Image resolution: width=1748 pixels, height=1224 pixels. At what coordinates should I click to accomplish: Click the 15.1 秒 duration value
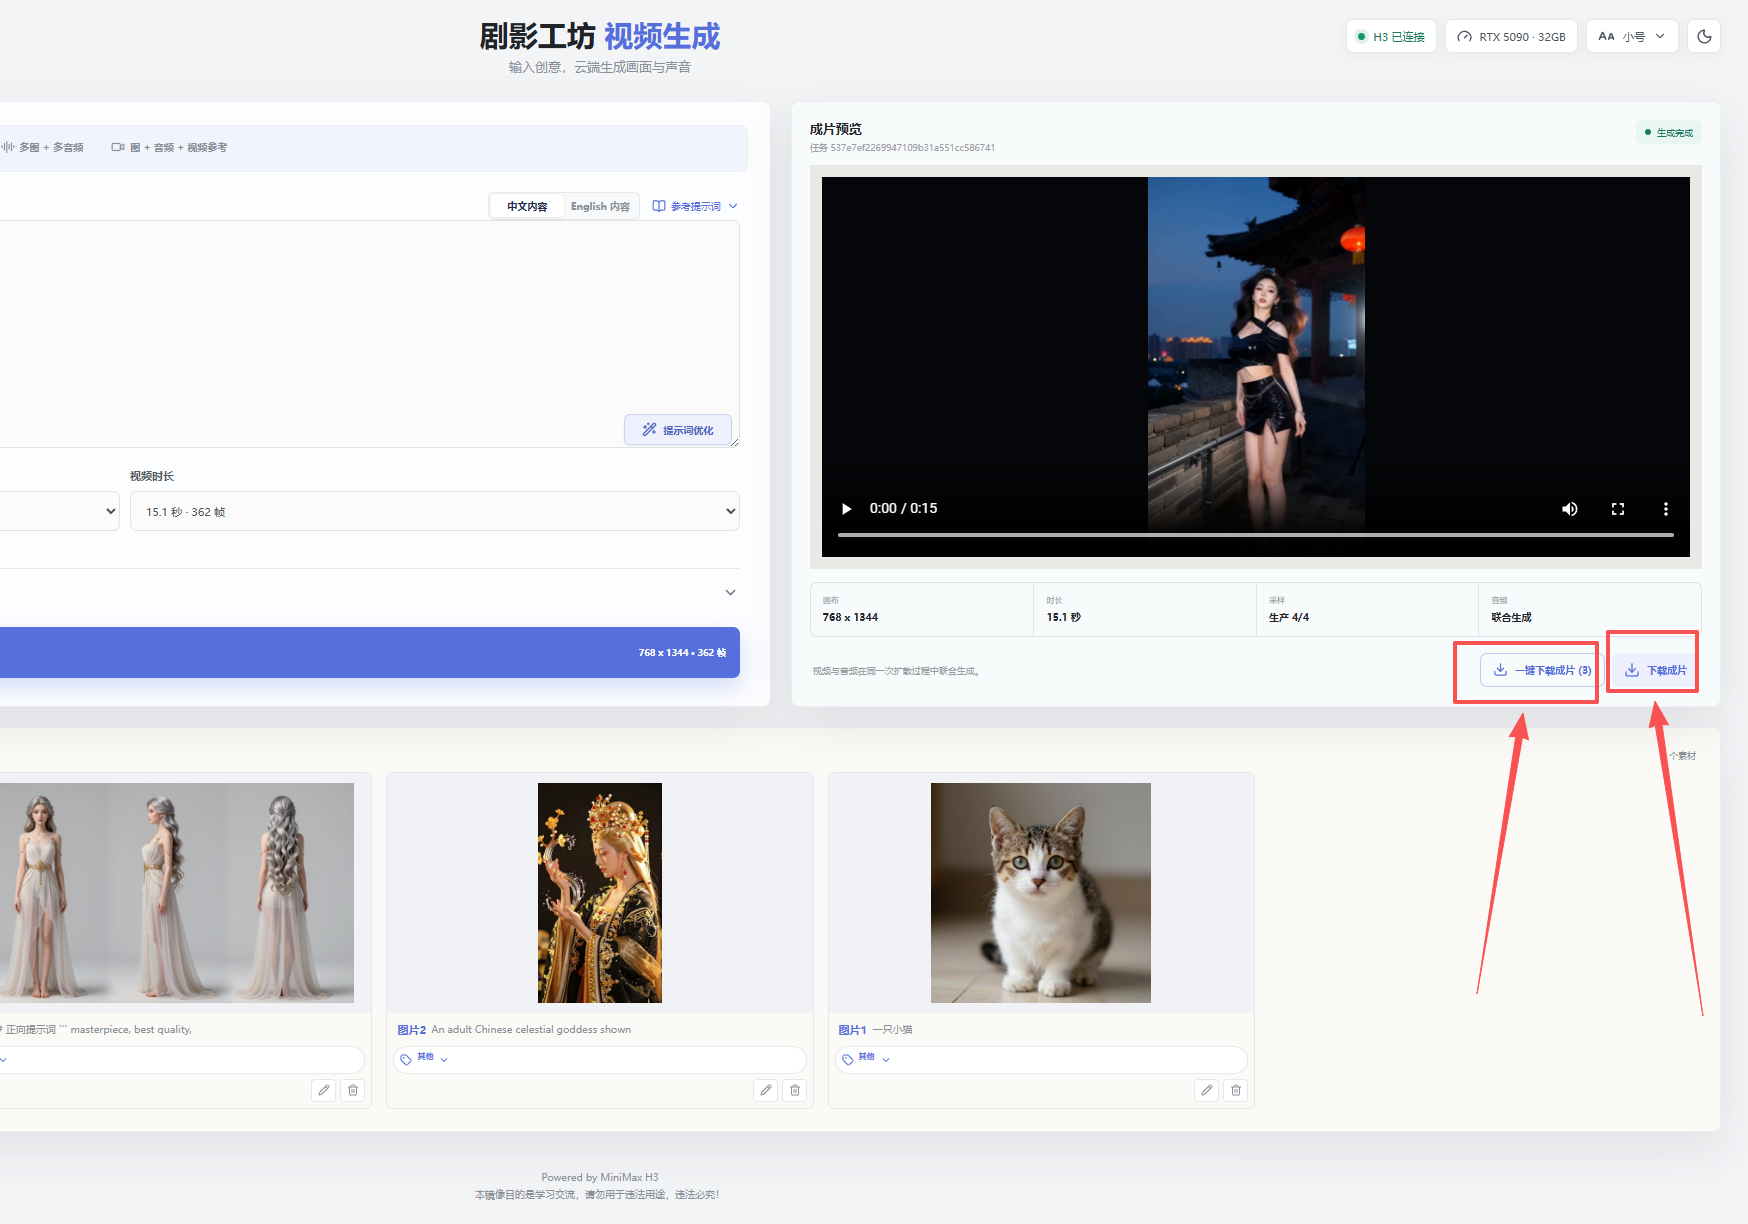(x=1064, y=617)
